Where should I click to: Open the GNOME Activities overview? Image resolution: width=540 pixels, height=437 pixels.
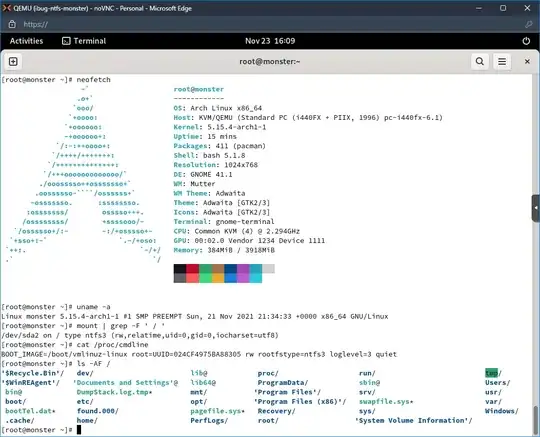[27, 41]
